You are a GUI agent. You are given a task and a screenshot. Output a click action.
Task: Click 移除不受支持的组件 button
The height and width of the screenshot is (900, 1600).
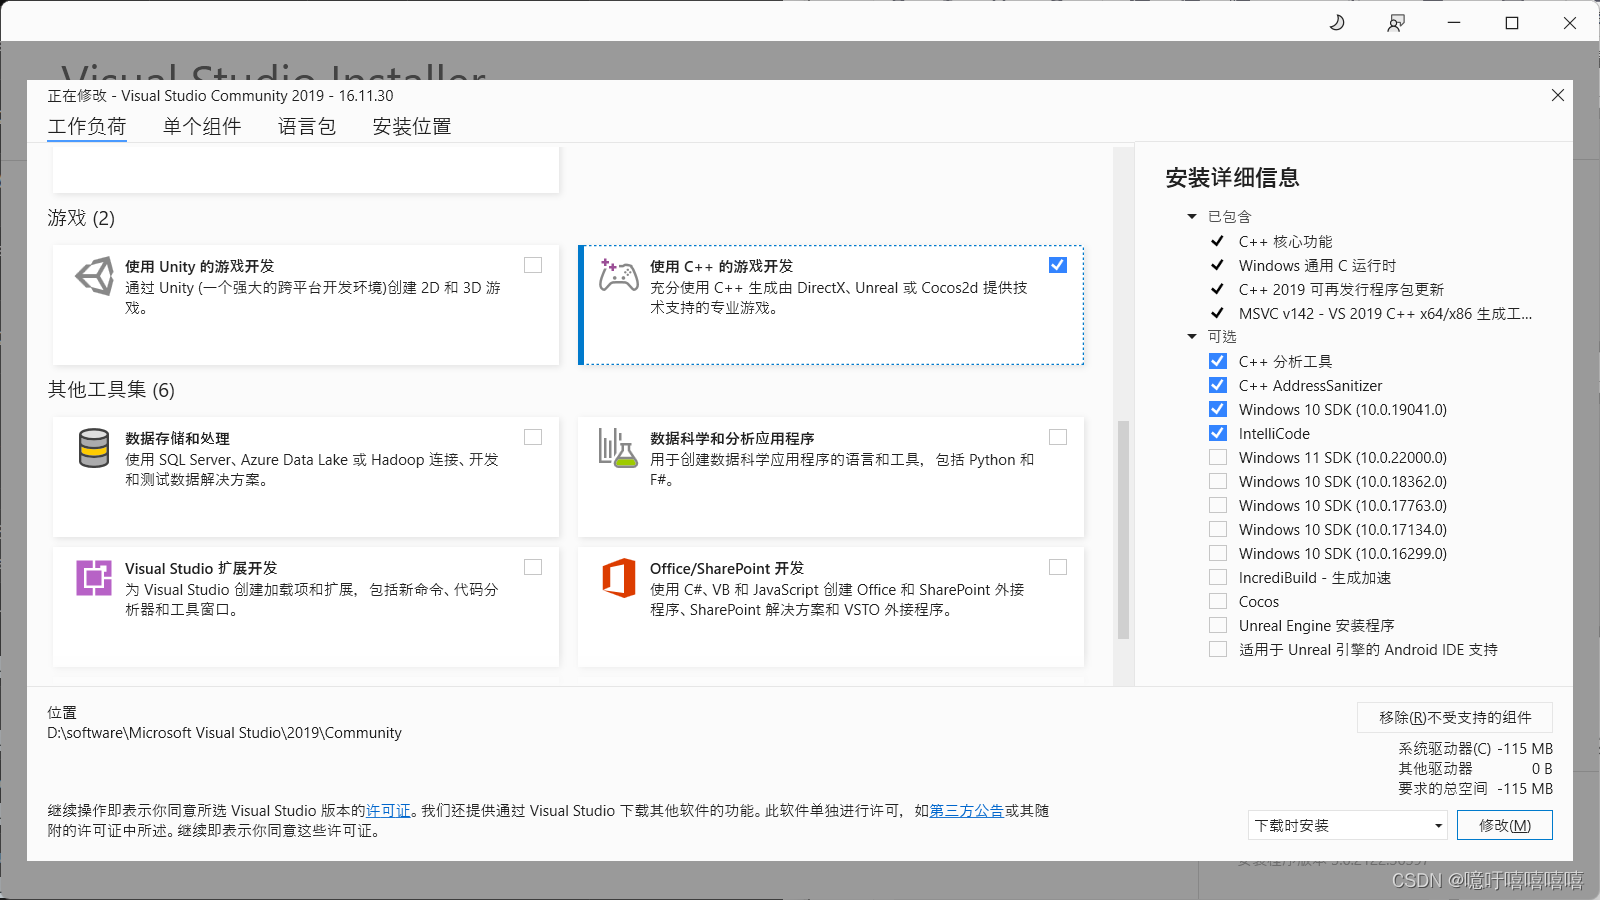pos(1455,717)
